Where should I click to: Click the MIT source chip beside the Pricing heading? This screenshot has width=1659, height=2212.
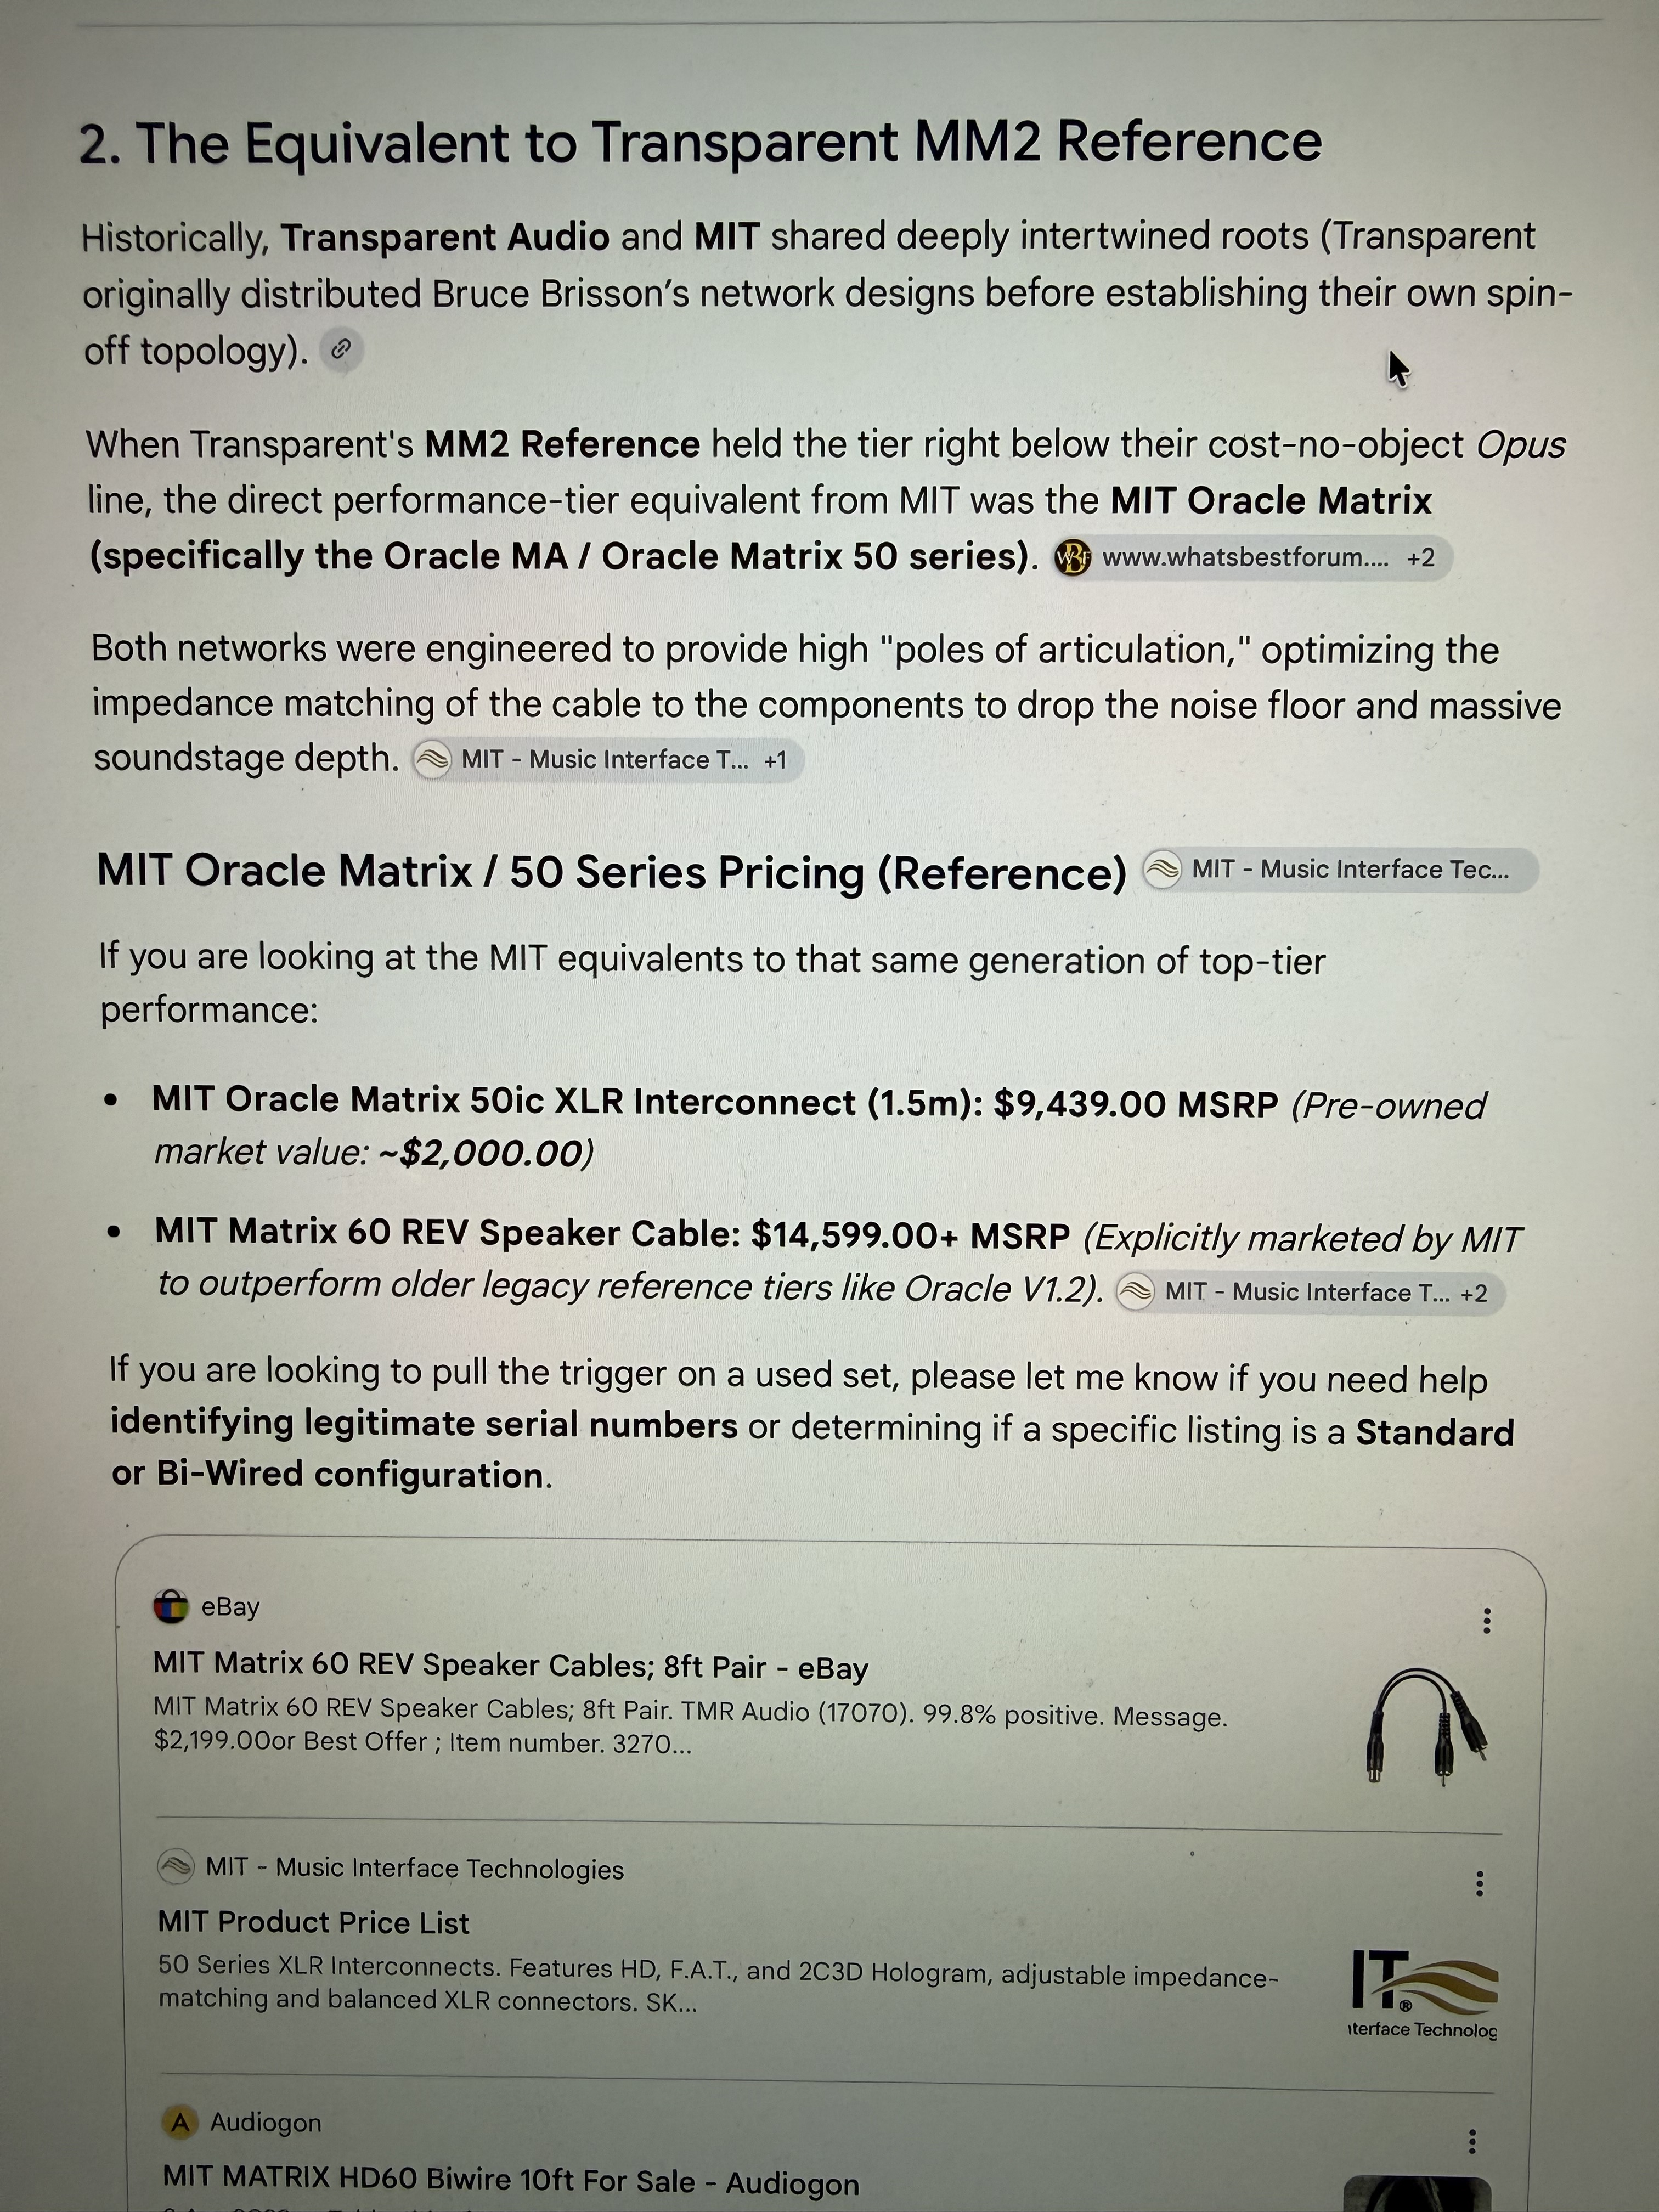tap(1339, 869)
